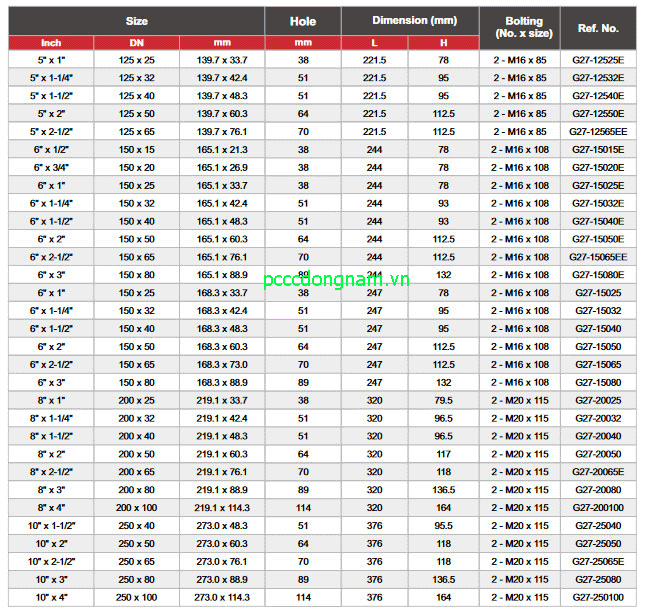The image size is (648, 614).
Task: Click reference number G27-250100
Action: (598, 597)
